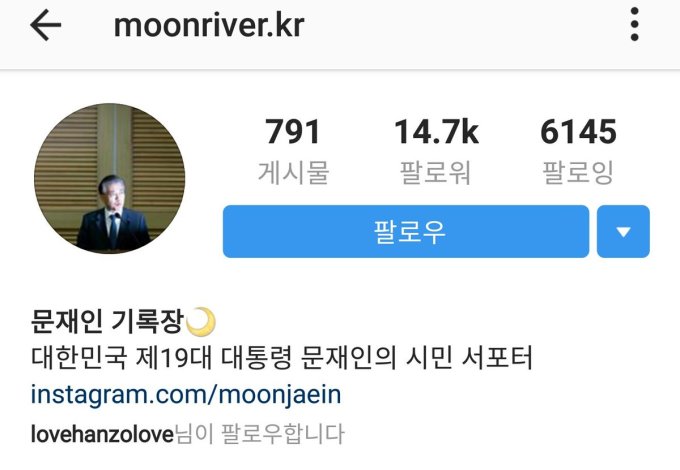The width and height of the screenshot is (680, 470).
Task: Click the 문재인 기록장 display name
Action: pos(108,322)
